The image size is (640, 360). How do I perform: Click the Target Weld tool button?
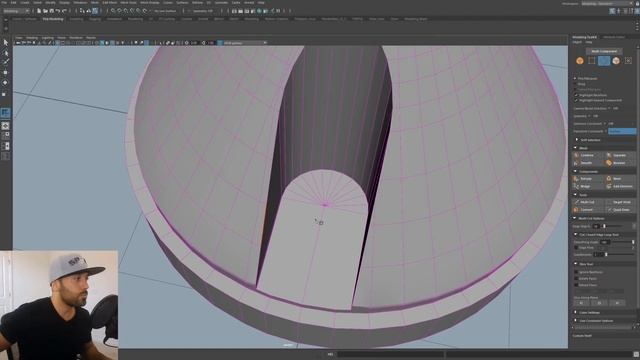coord(620,202)
